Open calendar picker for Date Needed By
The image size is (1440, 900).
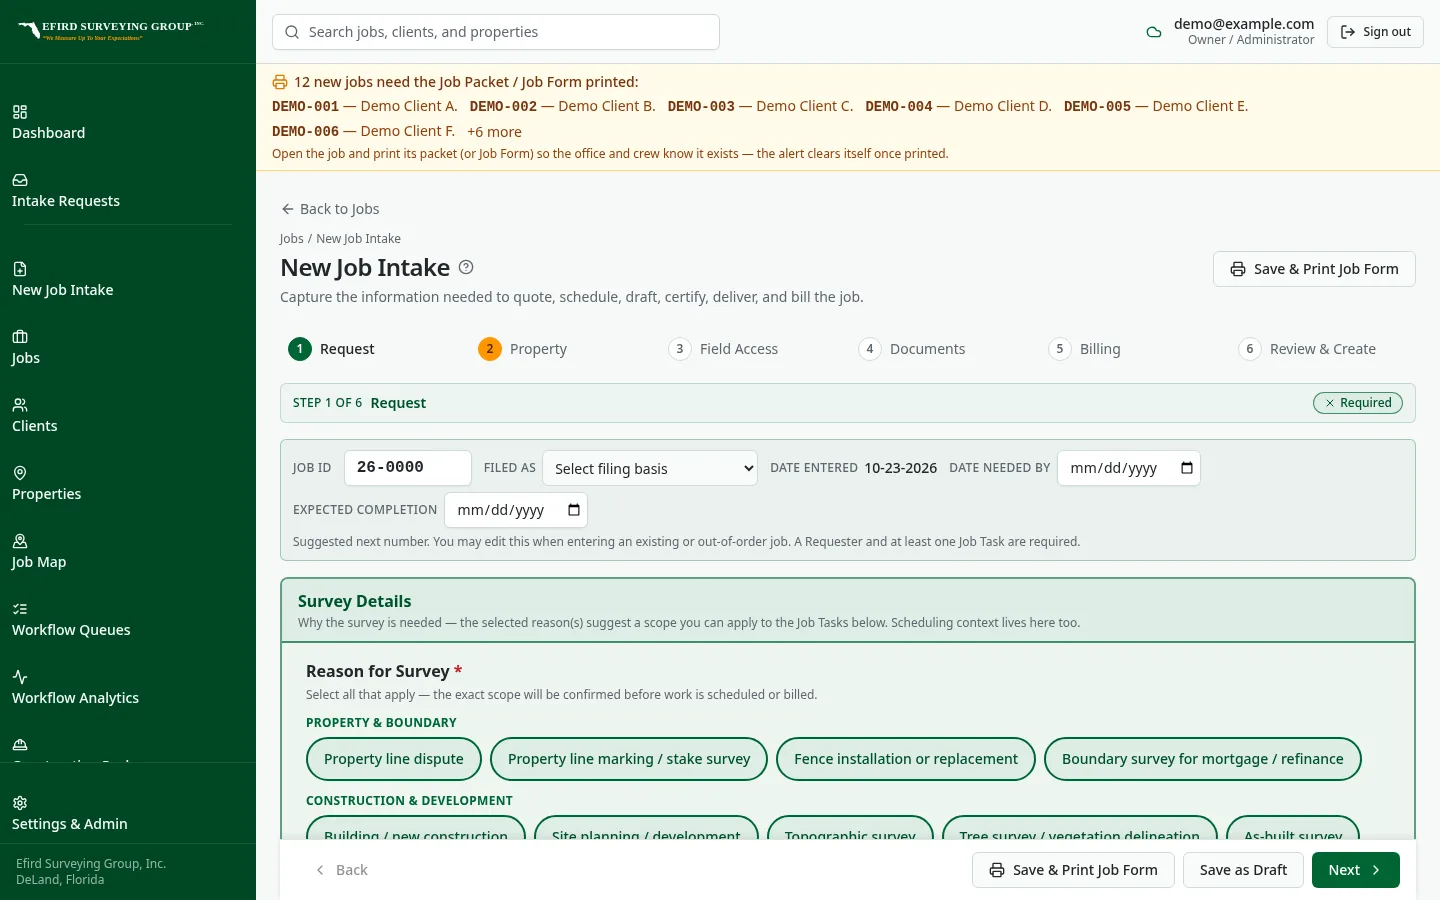pyautogui.click(x=1187, y=468)
